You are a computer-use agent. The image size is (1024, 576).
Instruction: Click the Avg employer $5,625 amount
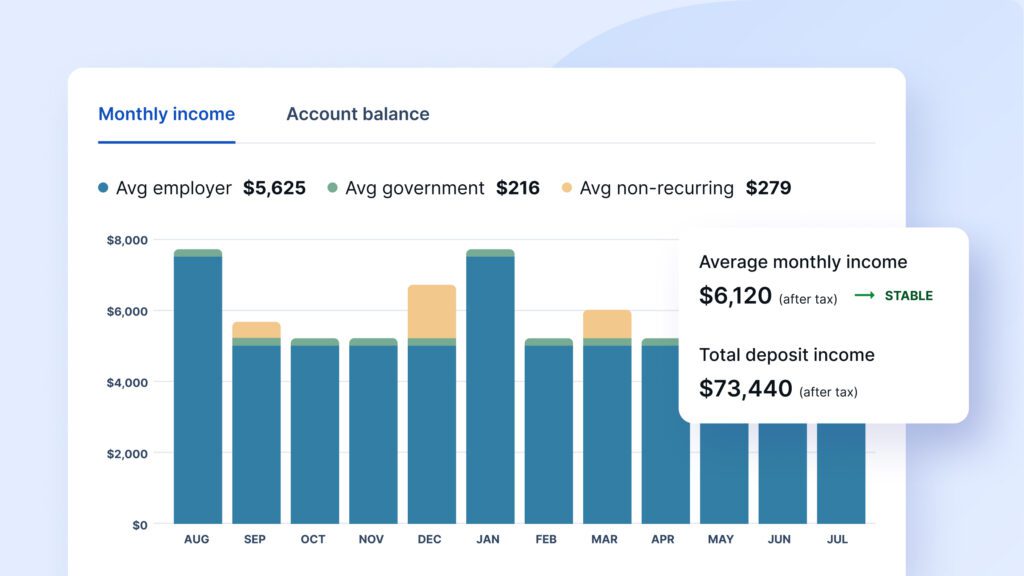tap(274, 188)
